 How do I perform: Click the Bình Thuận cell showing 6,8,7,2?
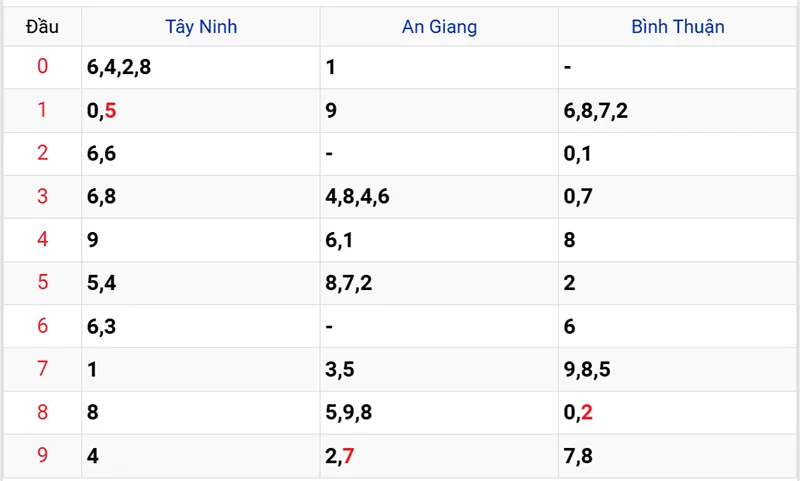click(596, 111)
